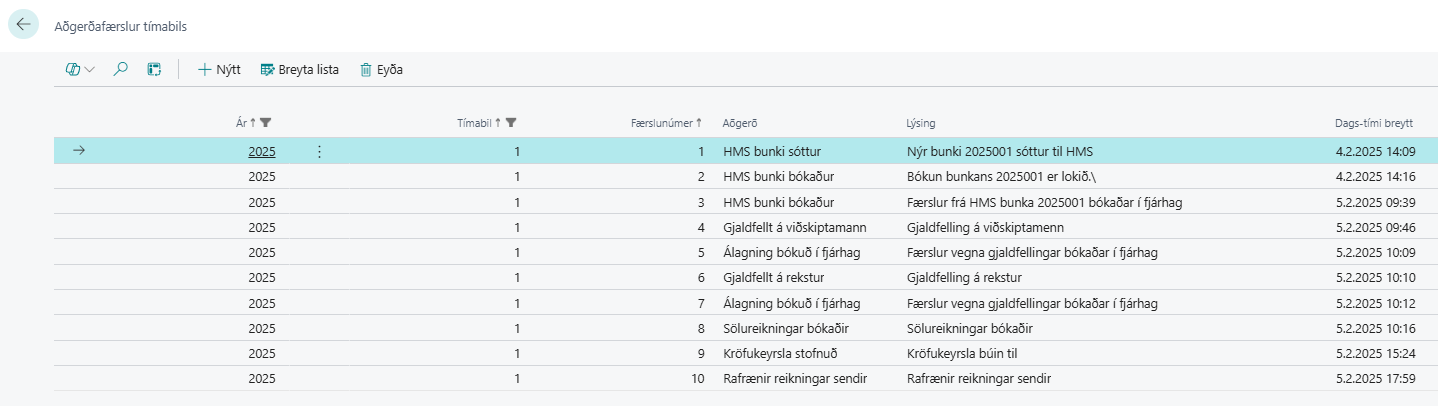Create a new entry with Nýtt
This screenshot has width=1438, height=406.
tap(220, 70)
